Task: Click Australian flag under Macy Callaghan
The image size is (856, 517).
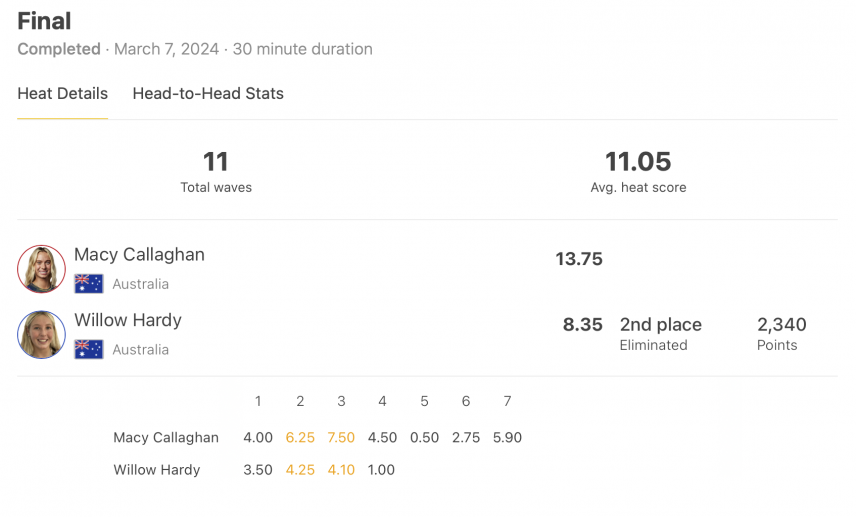Action: (89, 284)
